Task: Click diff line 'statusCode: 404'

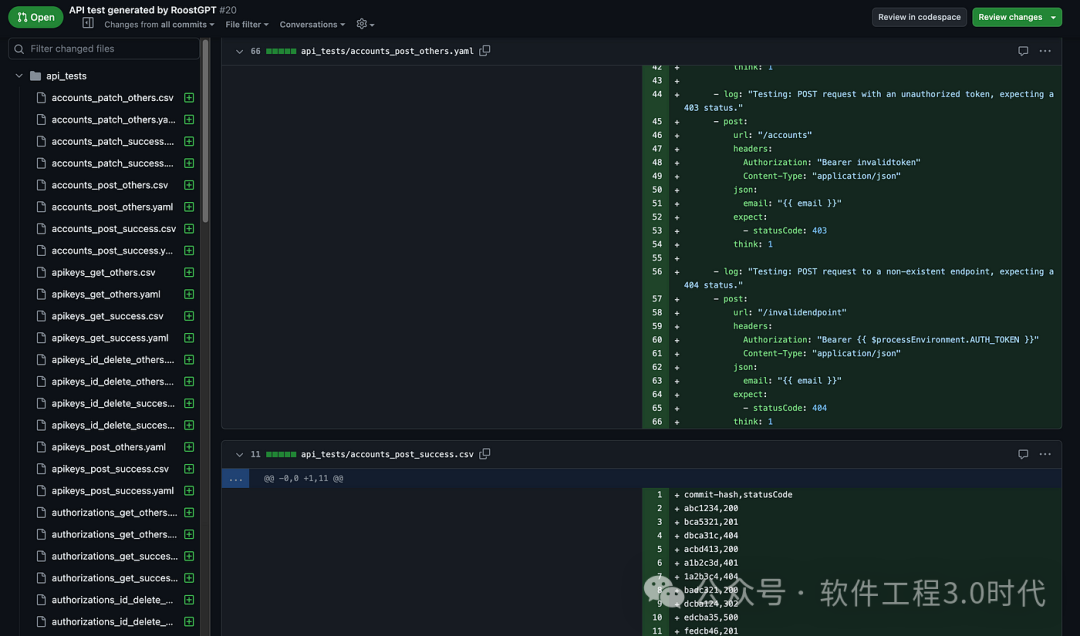Action: (785, 408)
